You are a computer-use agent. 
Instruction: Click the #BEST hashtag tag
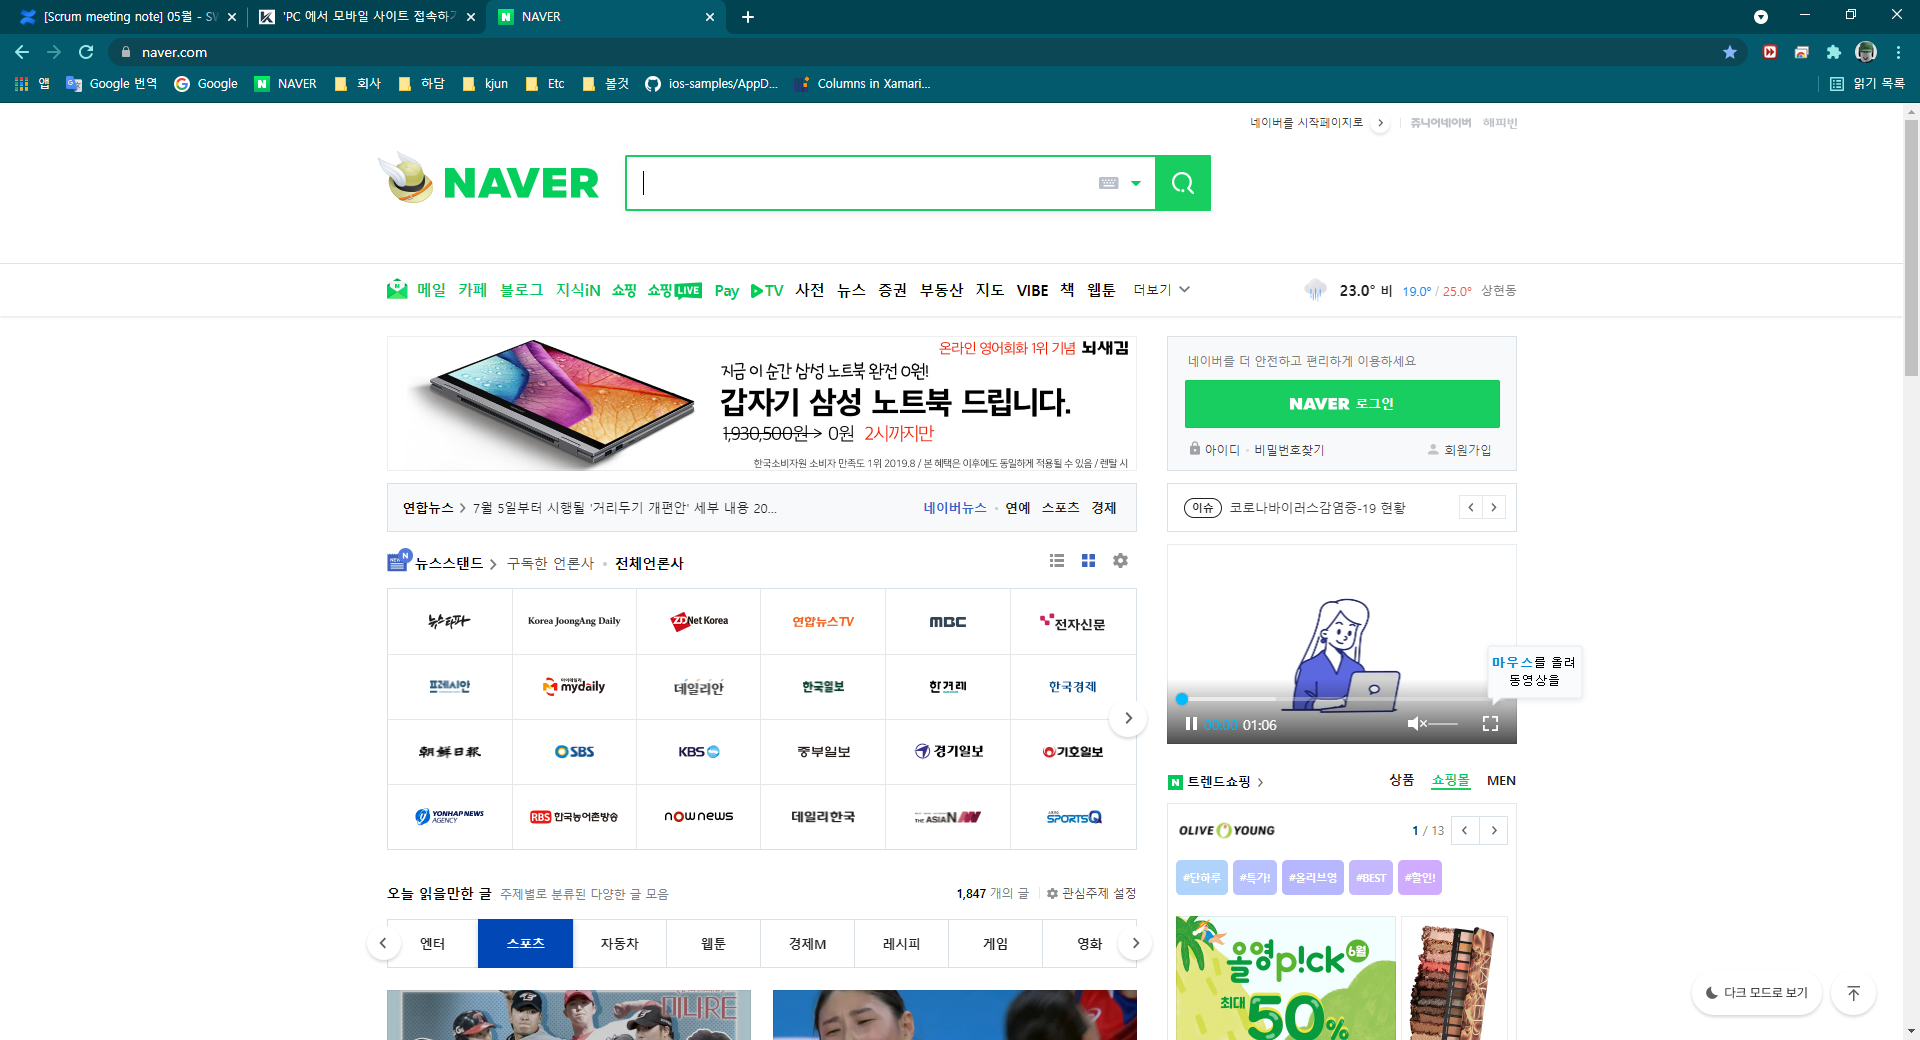pos(1371,878)
